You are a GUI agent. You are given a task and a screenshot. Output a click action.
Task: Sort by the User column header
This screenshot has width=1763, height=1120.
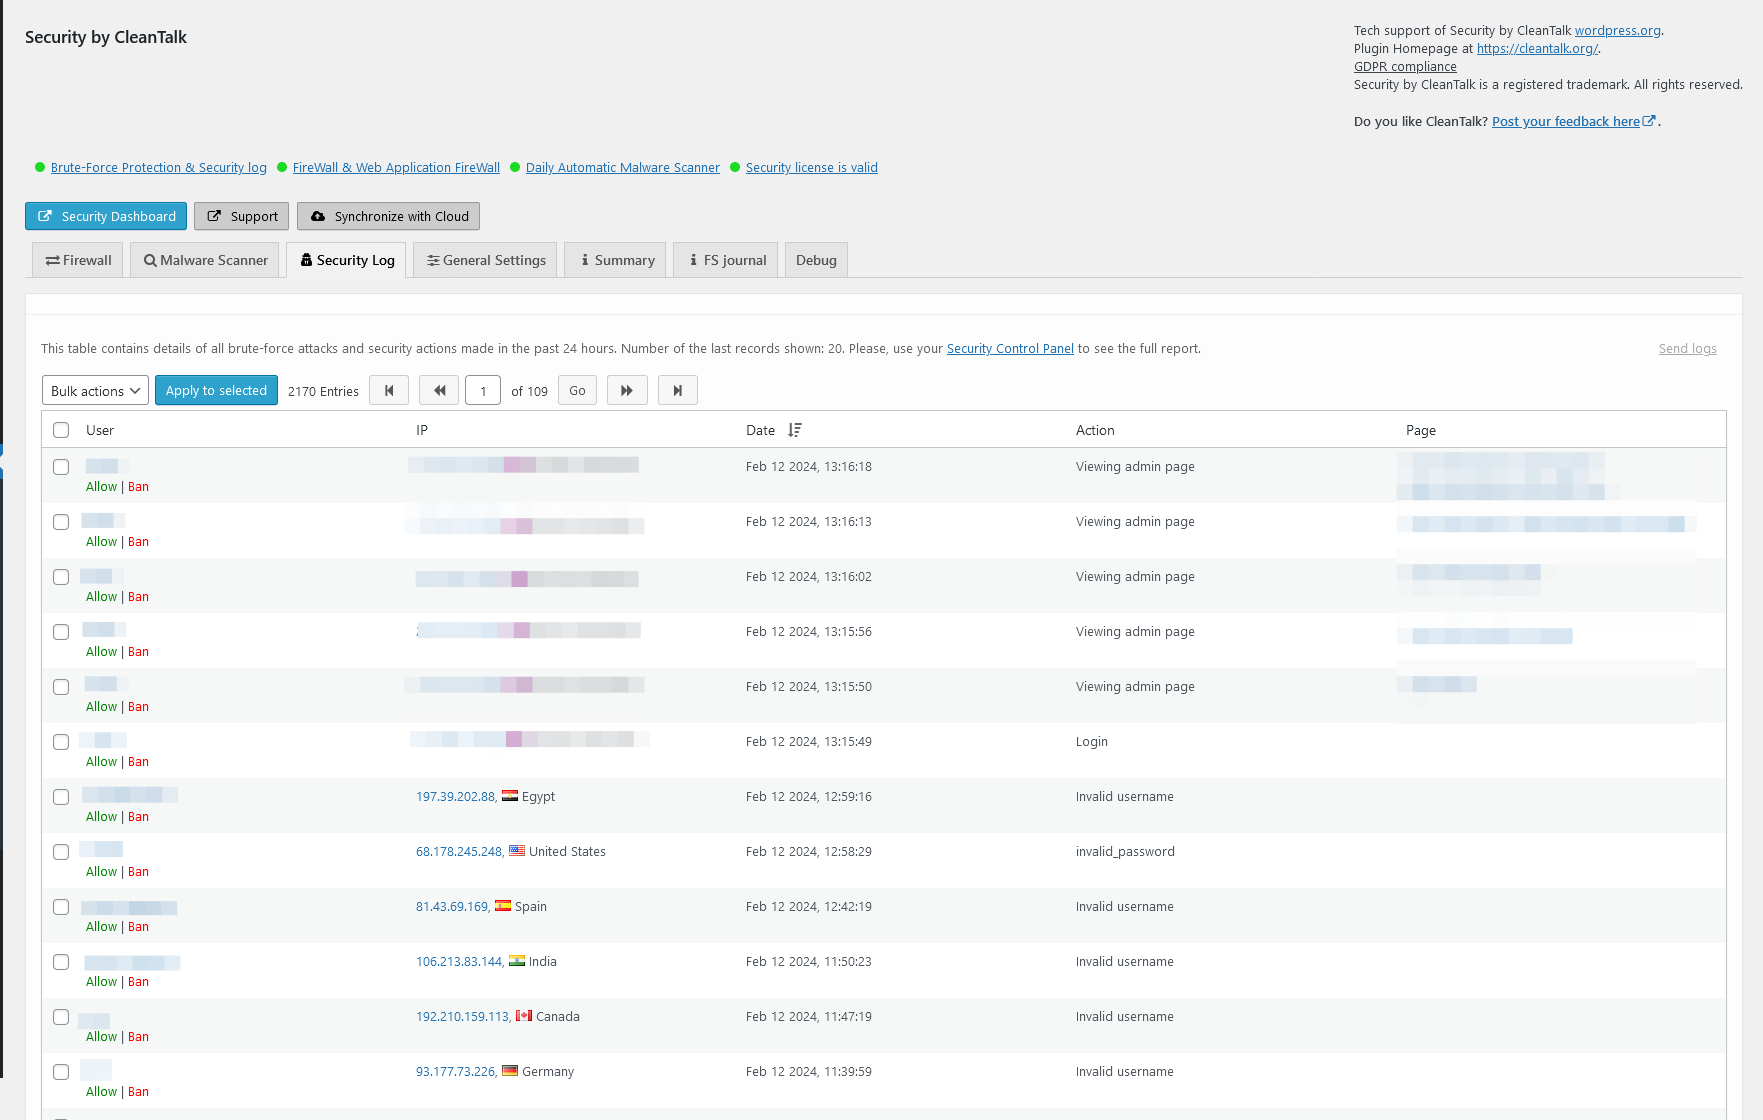tap(100, 430)
